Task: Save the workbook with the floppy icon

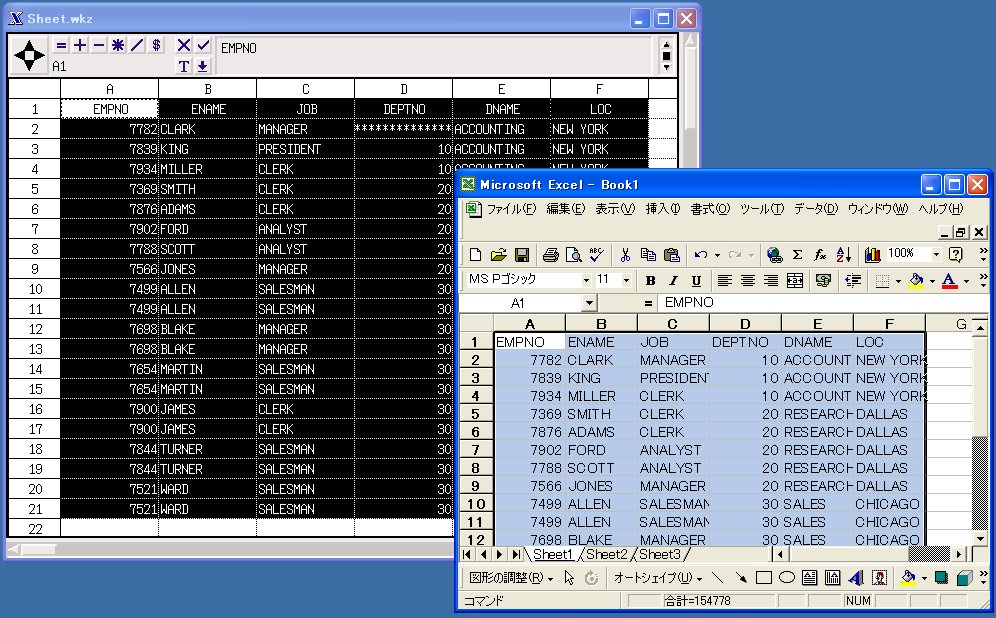Action: click(x=522, y=255)
